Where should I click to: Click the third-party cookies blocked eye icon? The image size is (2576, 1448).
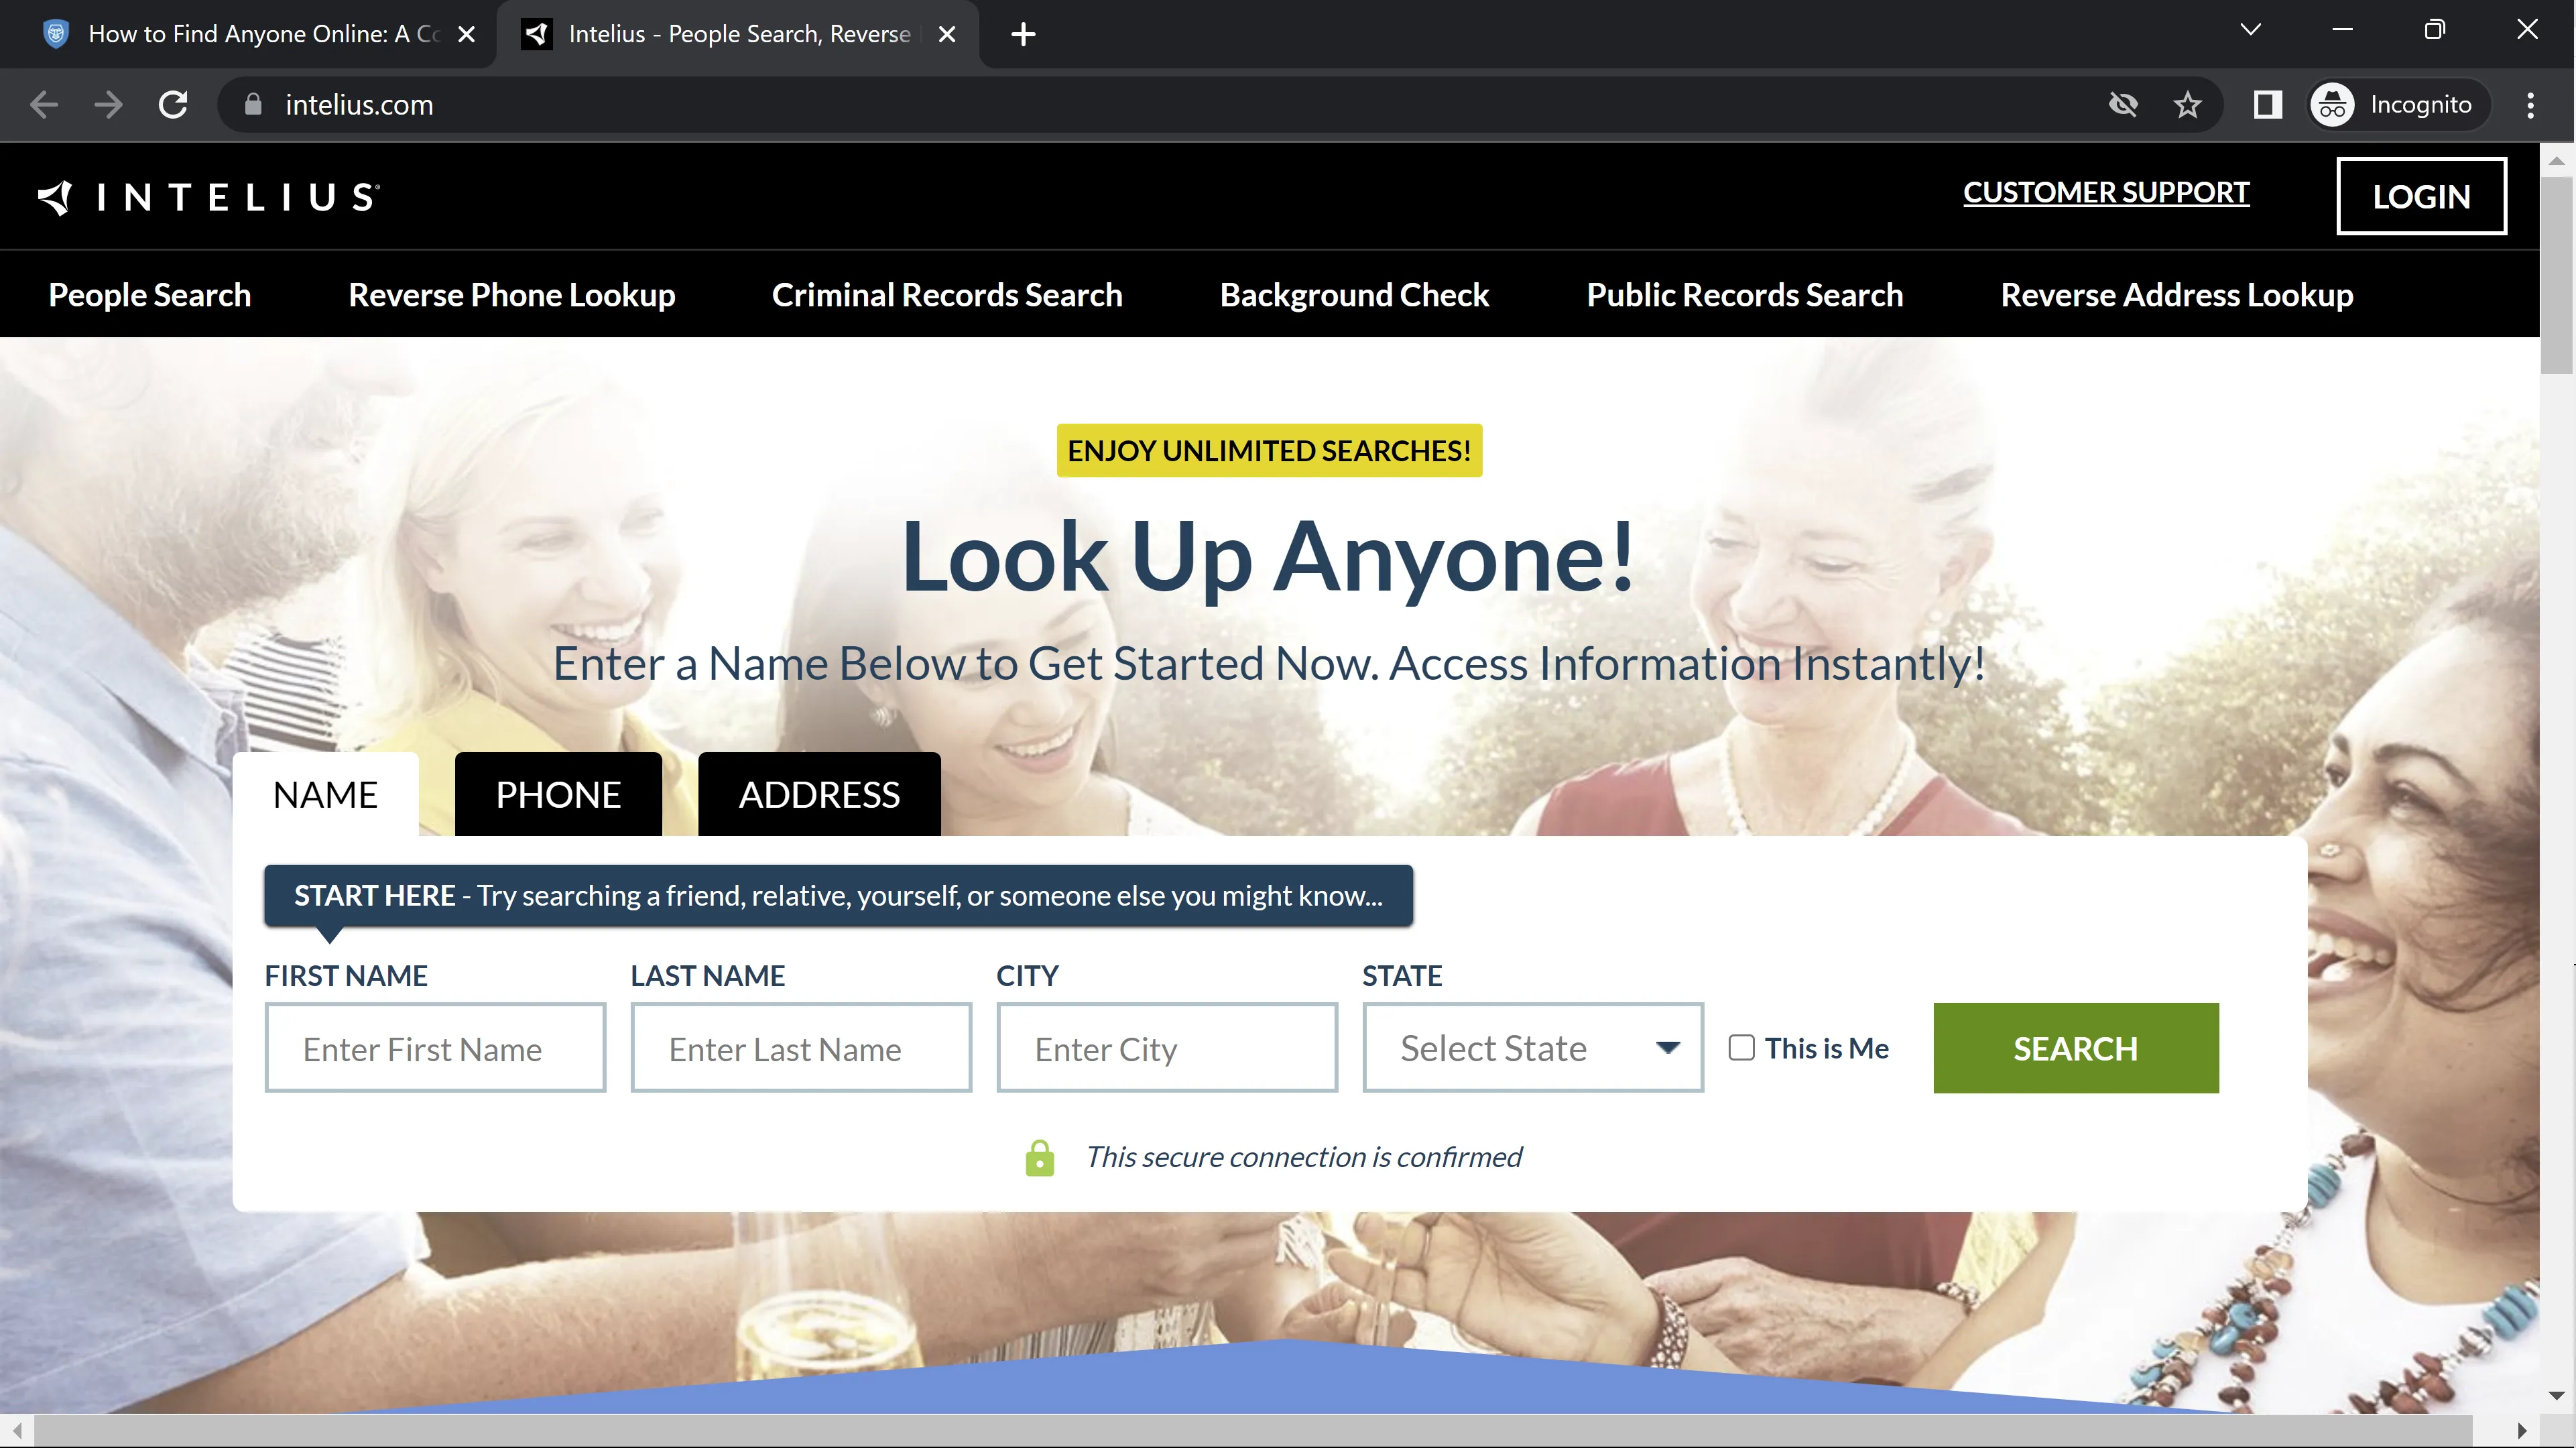(x=2122, y=105)
